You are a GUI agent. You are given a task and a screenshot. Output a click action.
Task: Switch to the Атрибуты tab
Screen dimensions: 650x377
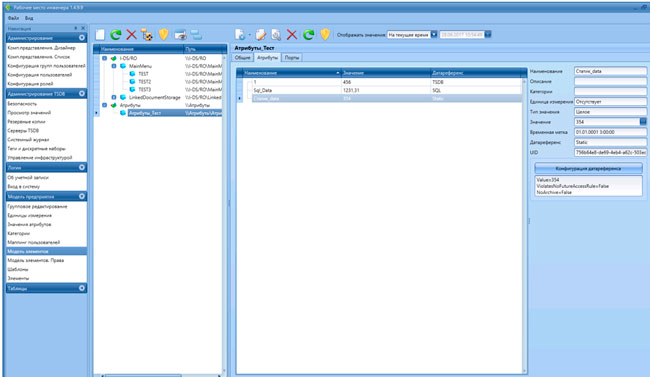[267, 58]
